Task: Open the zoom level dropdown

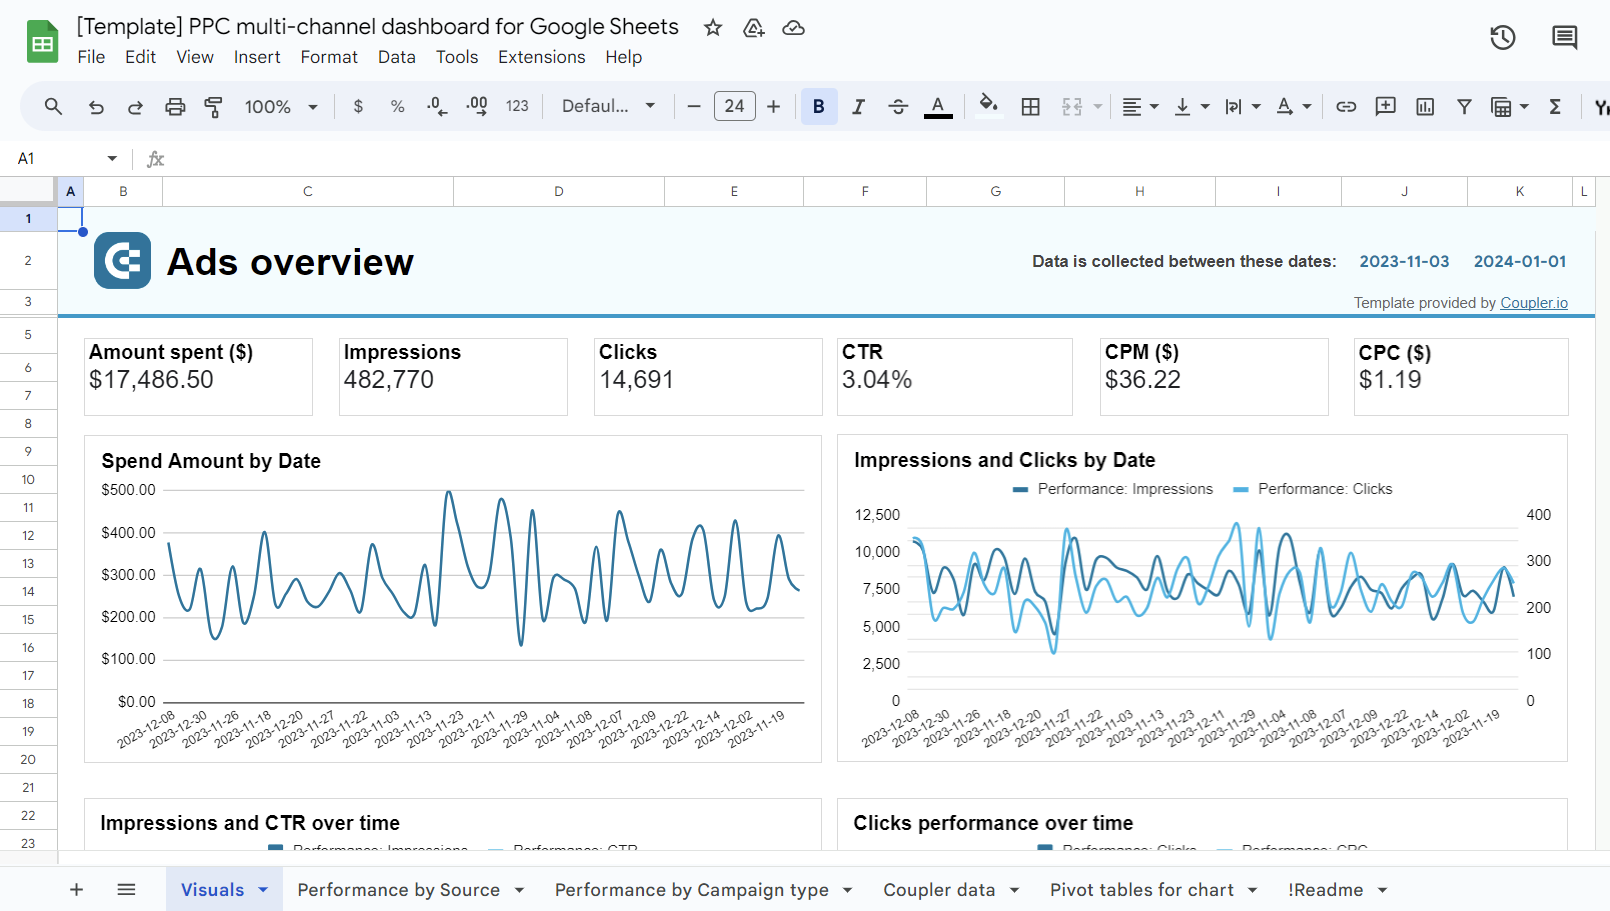Action: (x=281, y=107)
